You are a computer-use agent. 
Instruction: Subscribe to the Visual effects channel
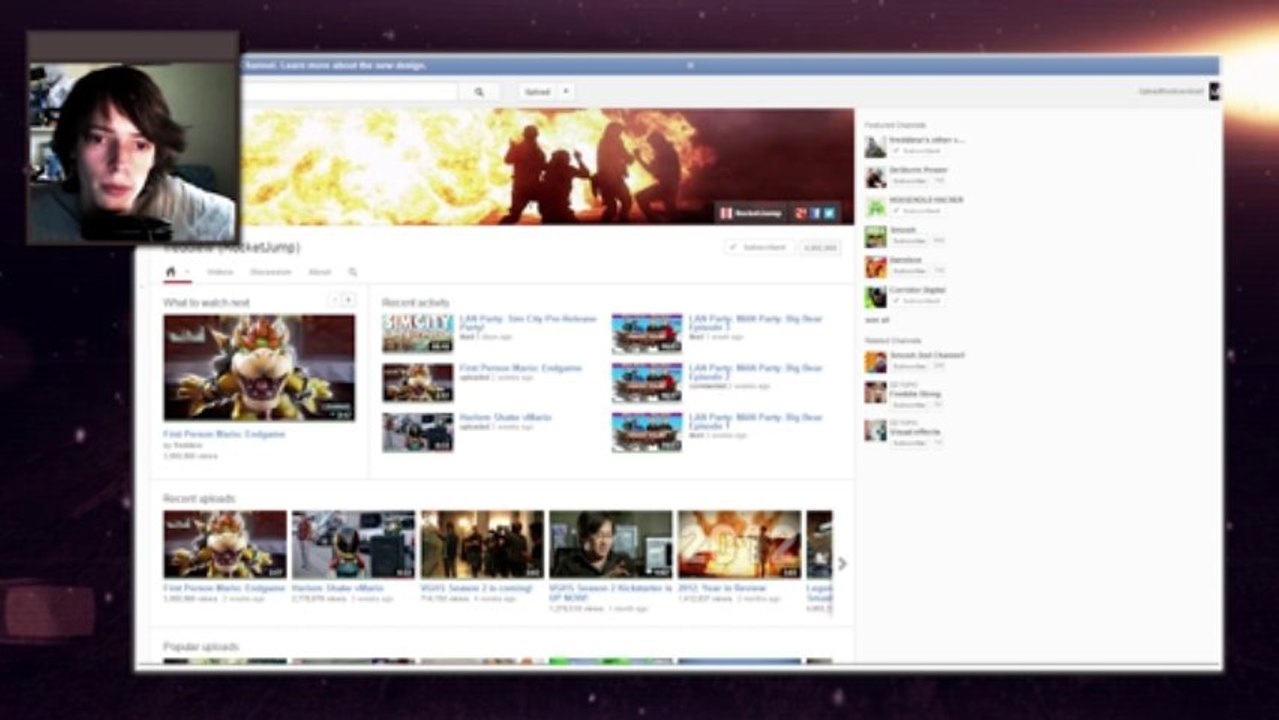[x=910, y=443]
